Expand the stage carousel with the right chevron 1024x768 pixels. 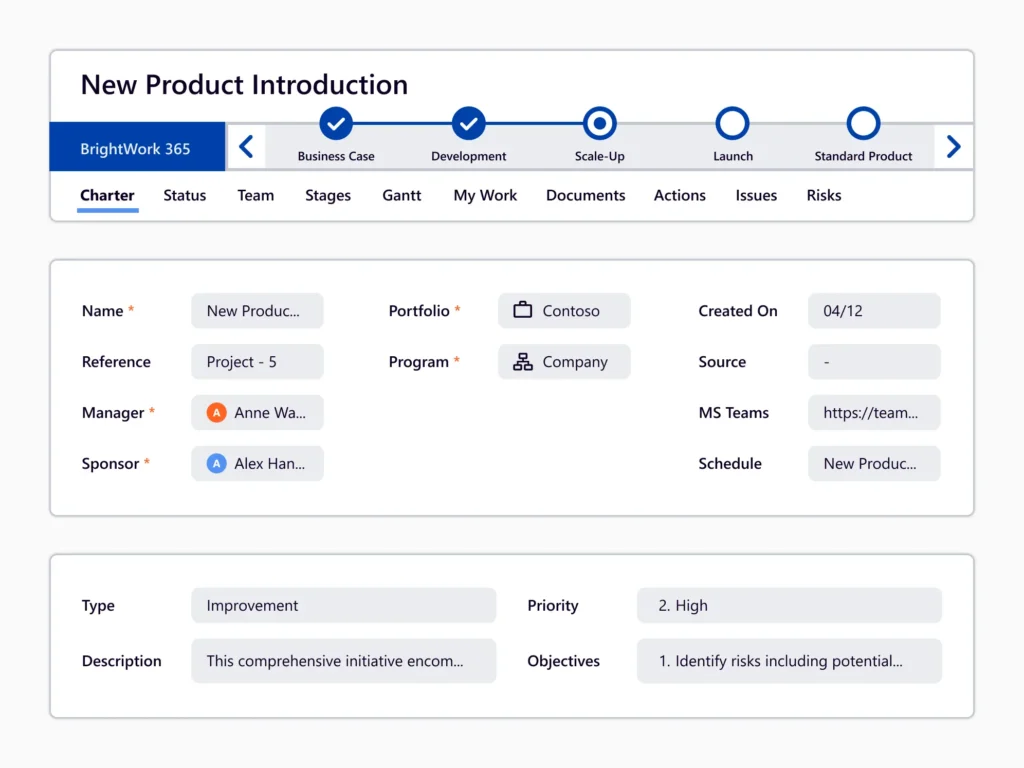[953, 146]
